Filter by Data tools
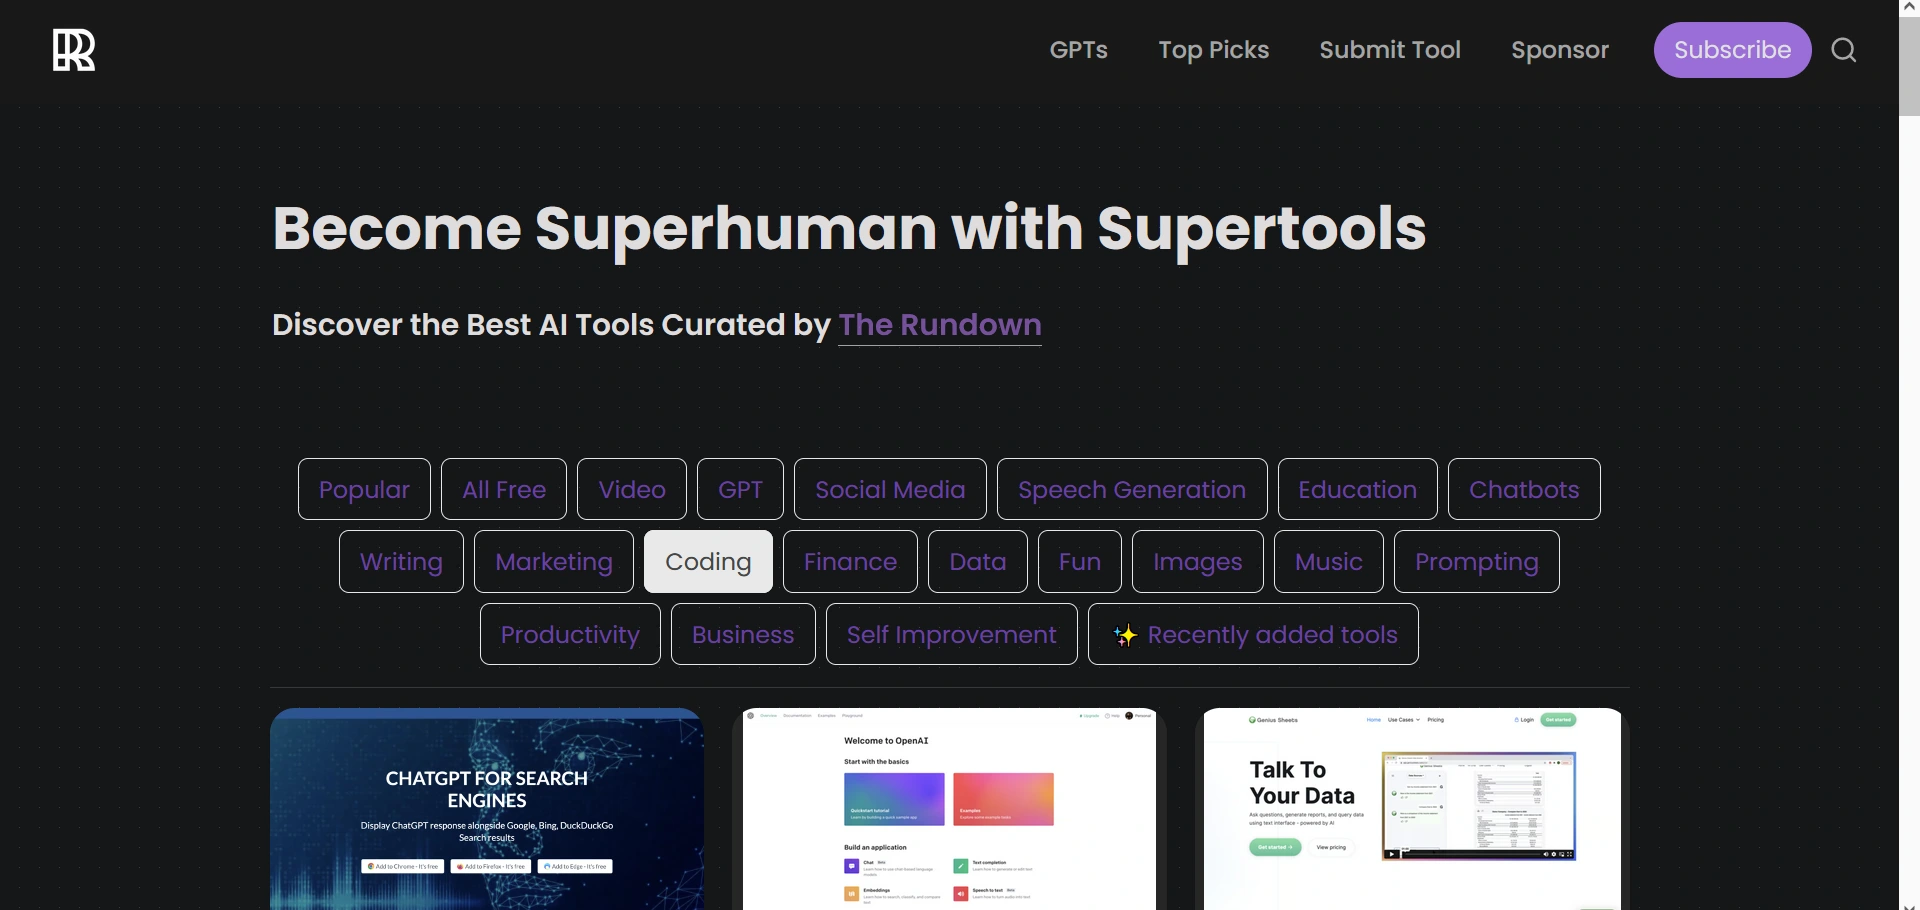 [x=978, y=562]
